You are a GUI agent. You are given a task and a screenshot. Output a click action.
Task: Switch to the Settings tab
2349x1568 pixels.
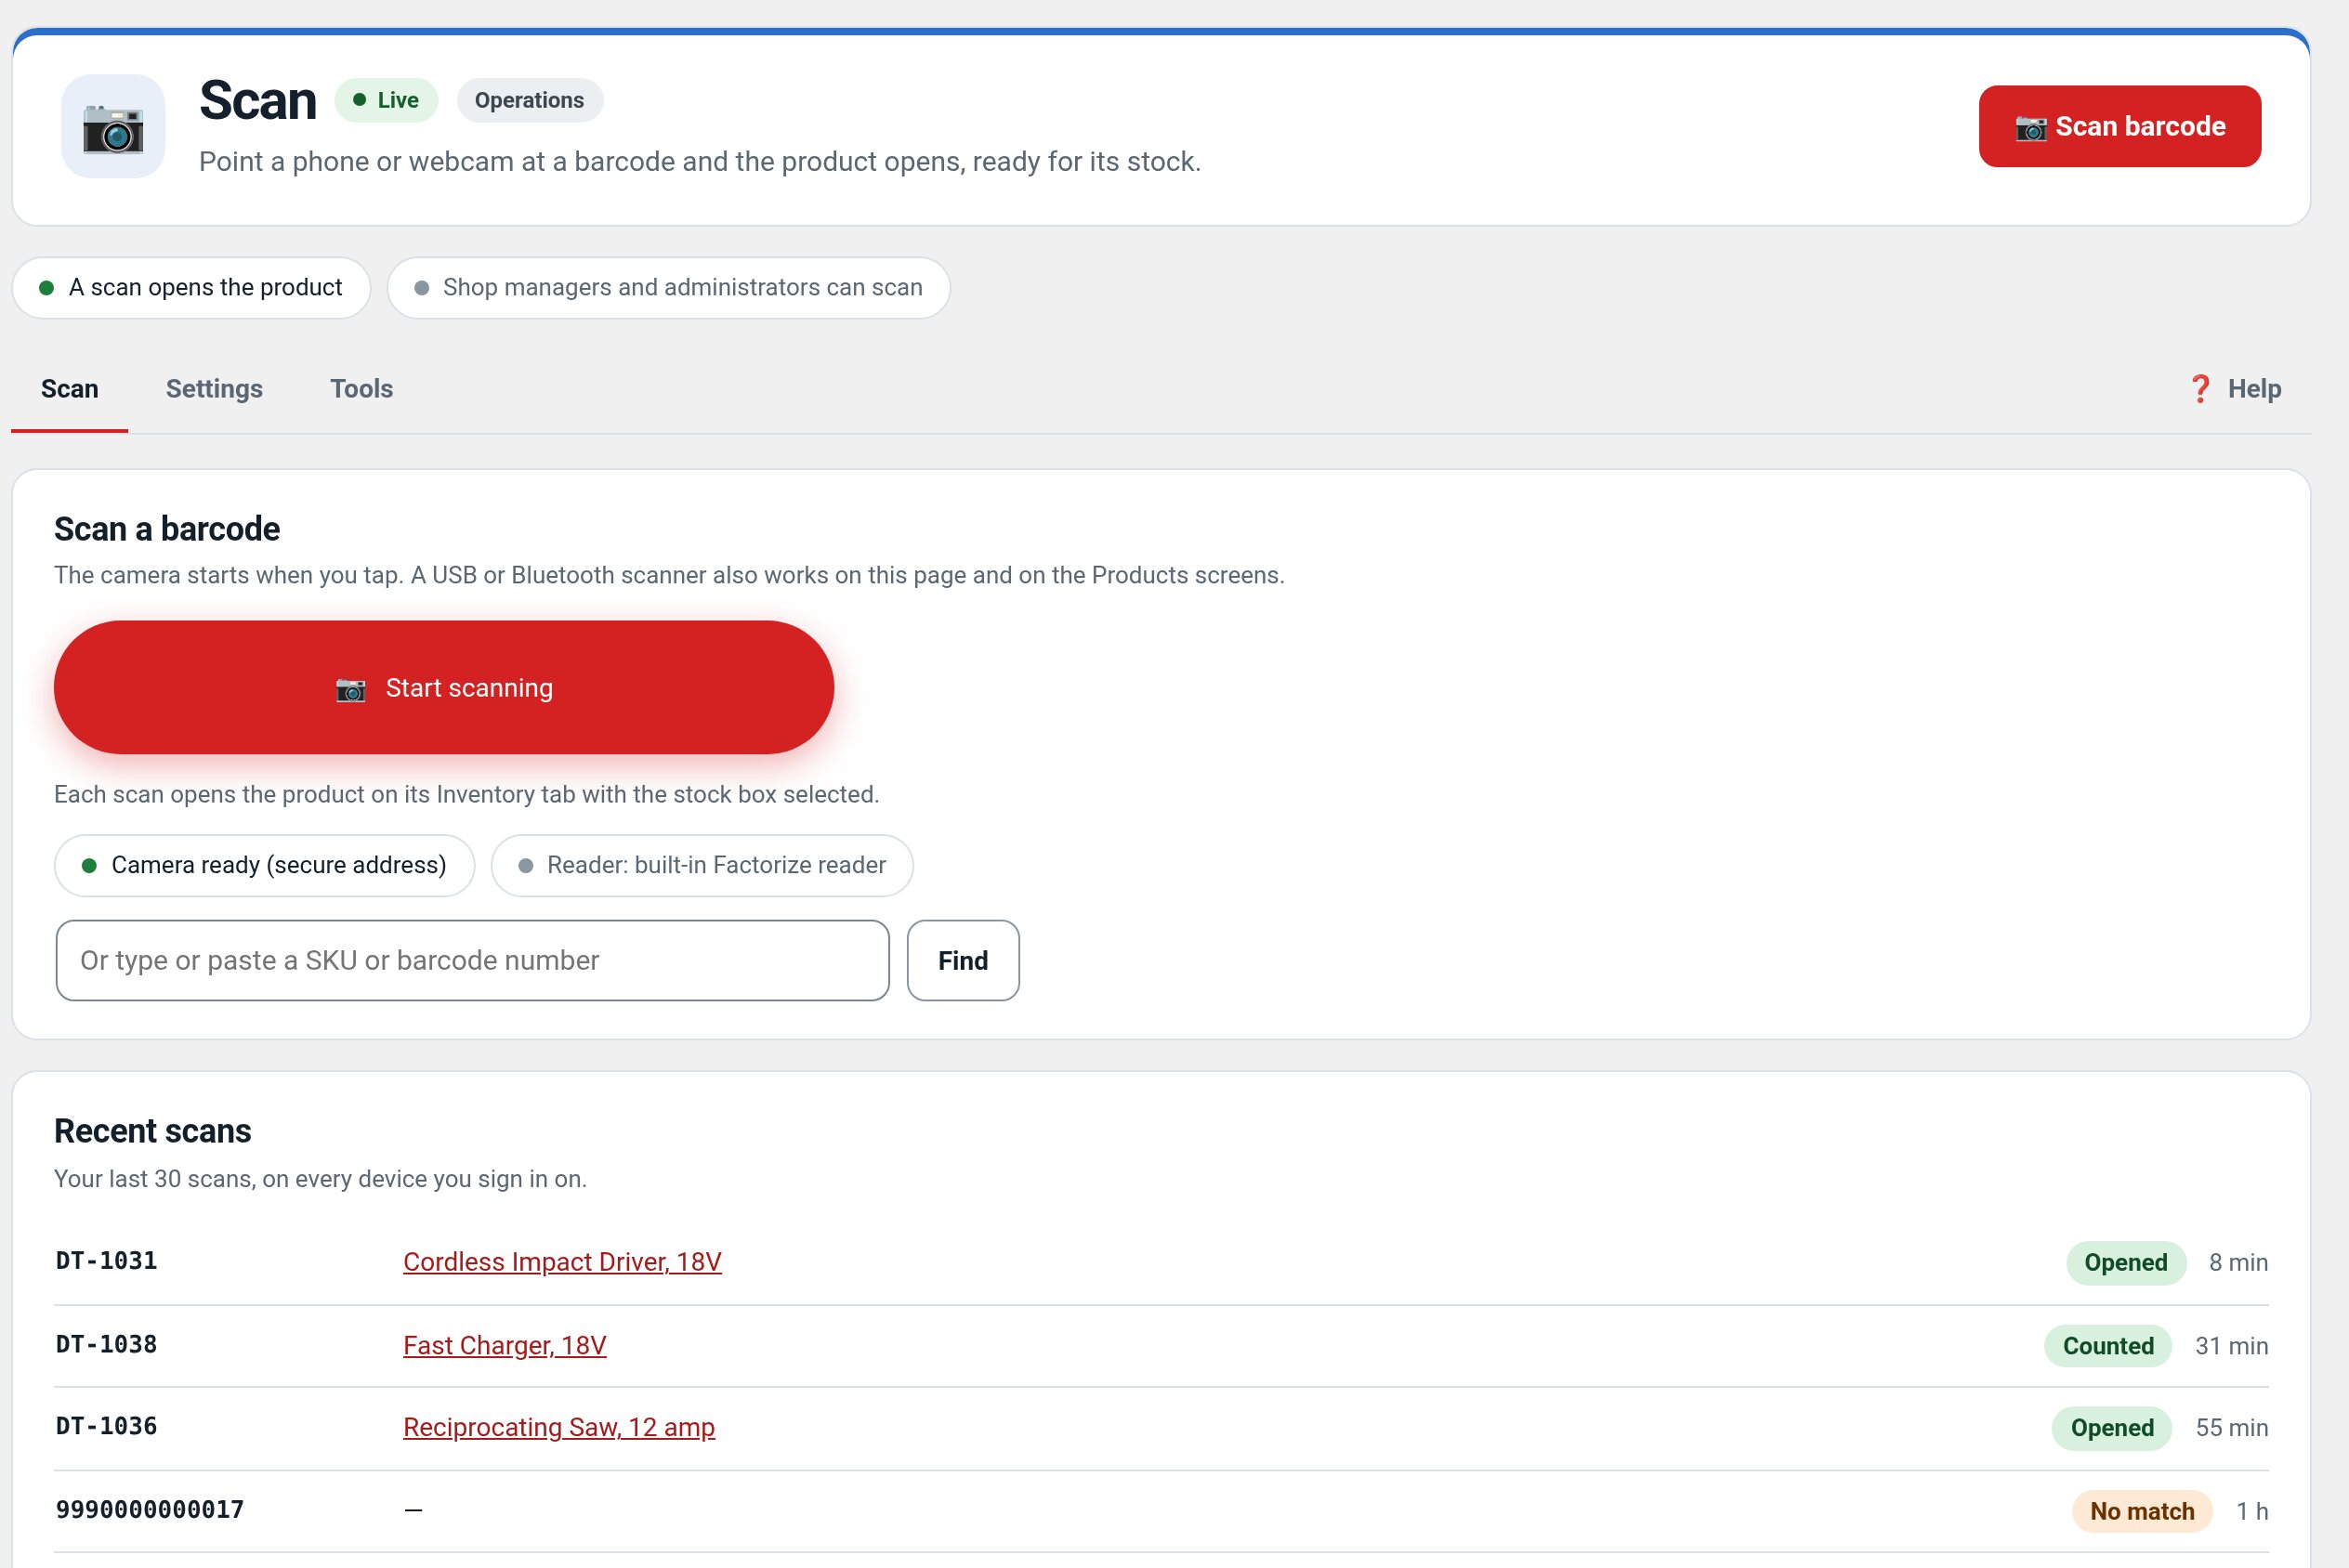pos(214,389)
